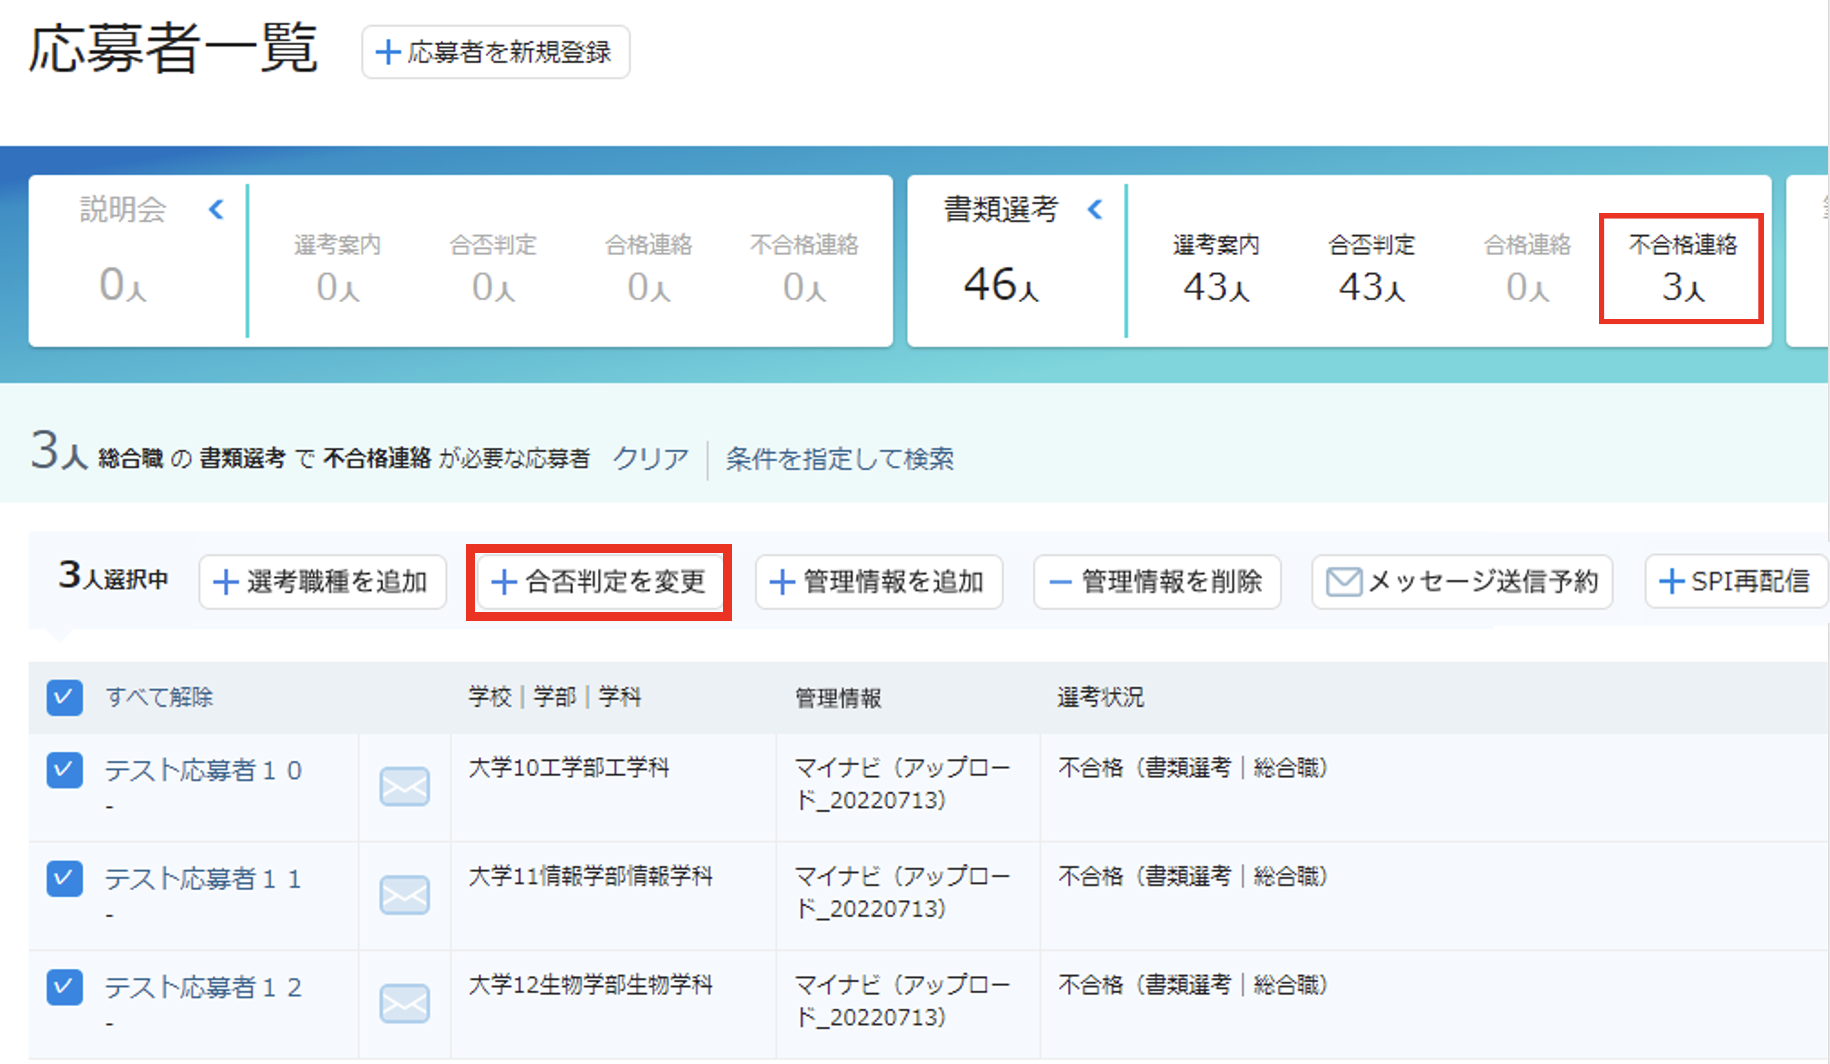Click 合否判定を変更 button
This screenshot has height=1064, width=1830.
coord(600,582)
